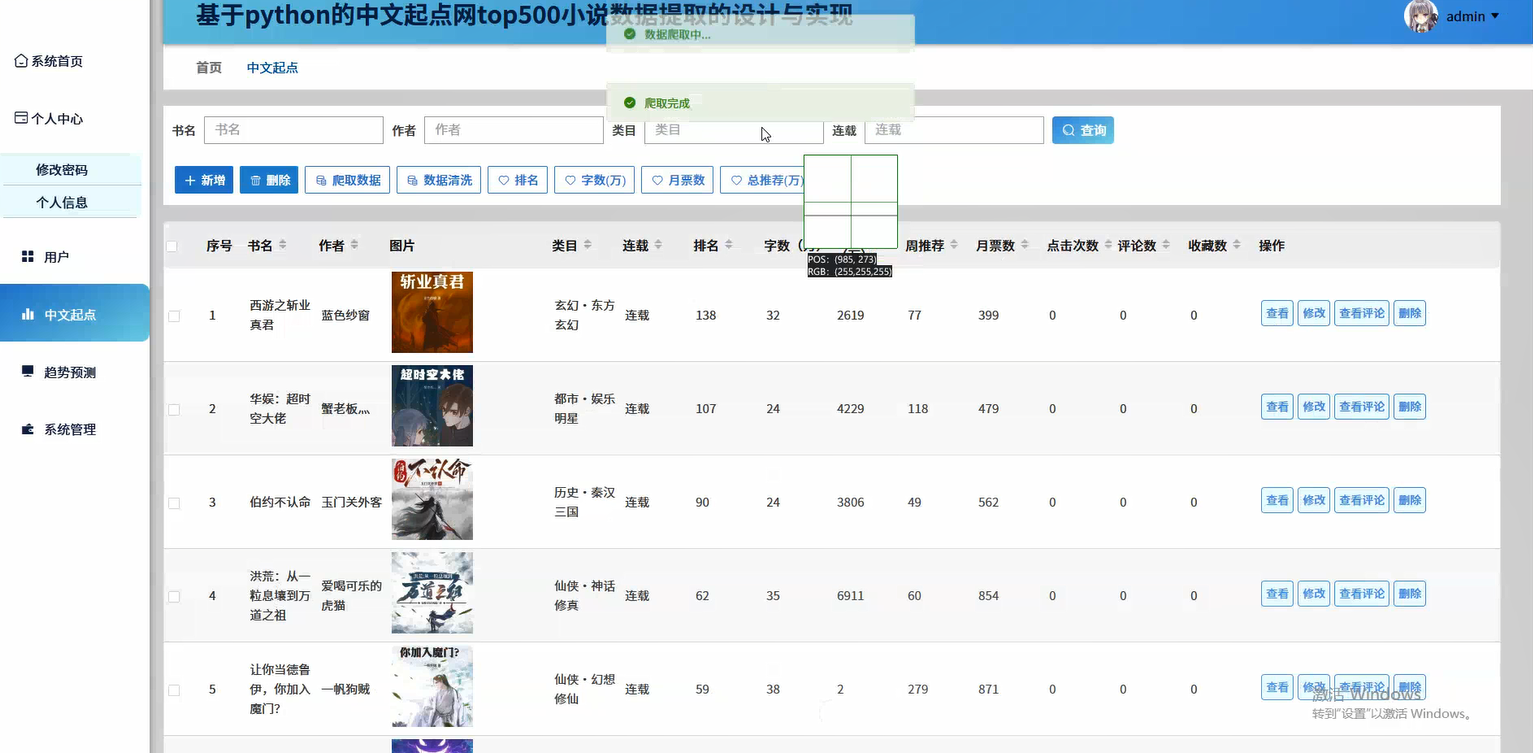Viewport: 1533px width, 753px height.
Task: Focus the 连载 search field
Action: click(954, 130)
